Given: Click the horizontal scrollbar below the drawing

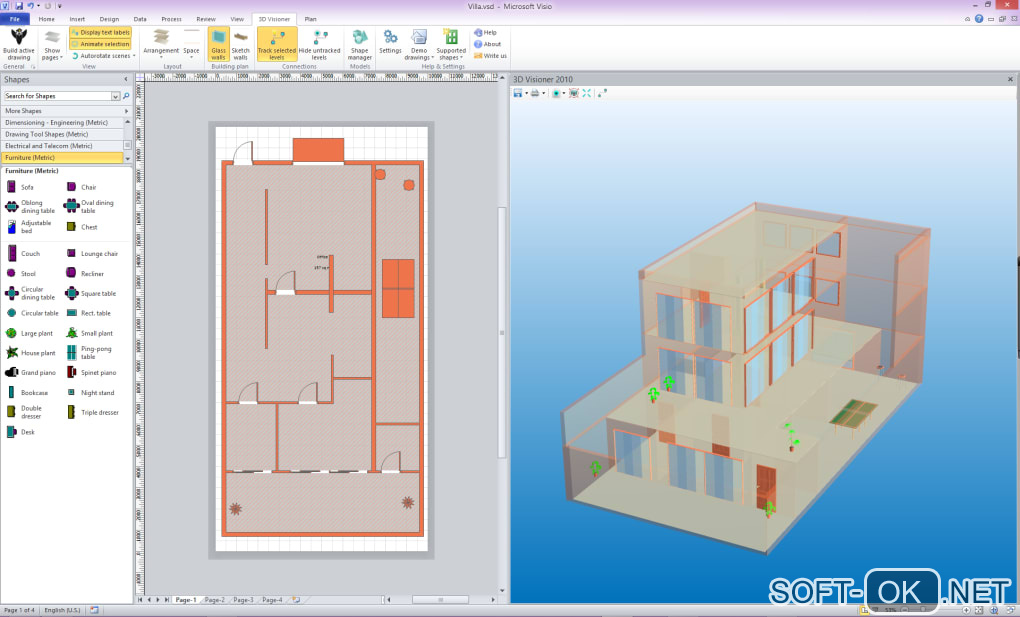Looking at the screenshot, I should (x=440, y=600).
